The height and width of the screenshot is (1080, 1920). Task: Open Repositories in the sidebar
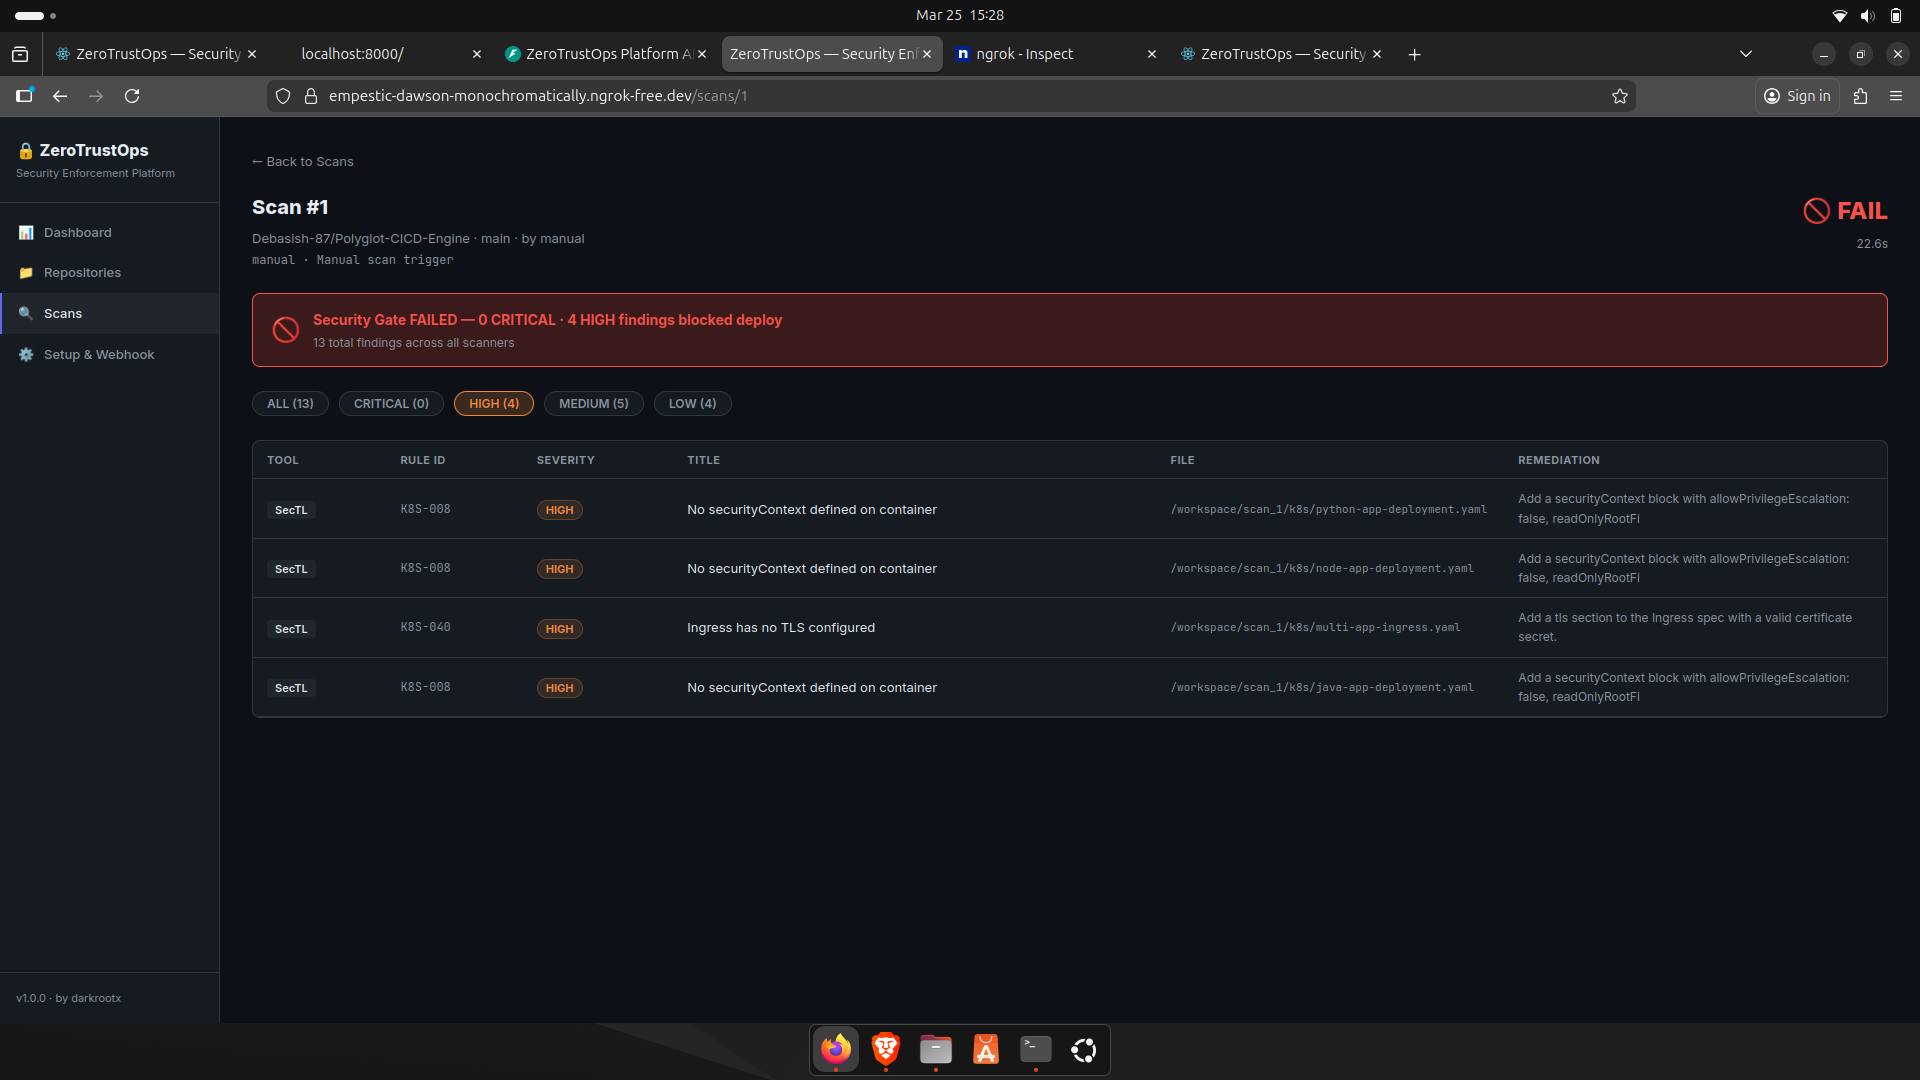click(82, 273)
